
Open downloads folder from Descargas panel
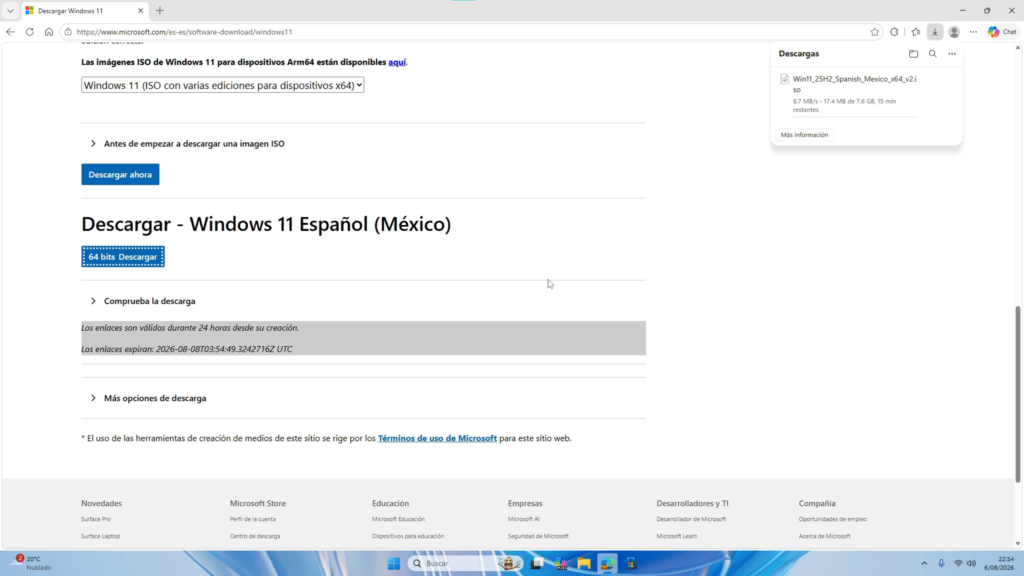(913, 54)
